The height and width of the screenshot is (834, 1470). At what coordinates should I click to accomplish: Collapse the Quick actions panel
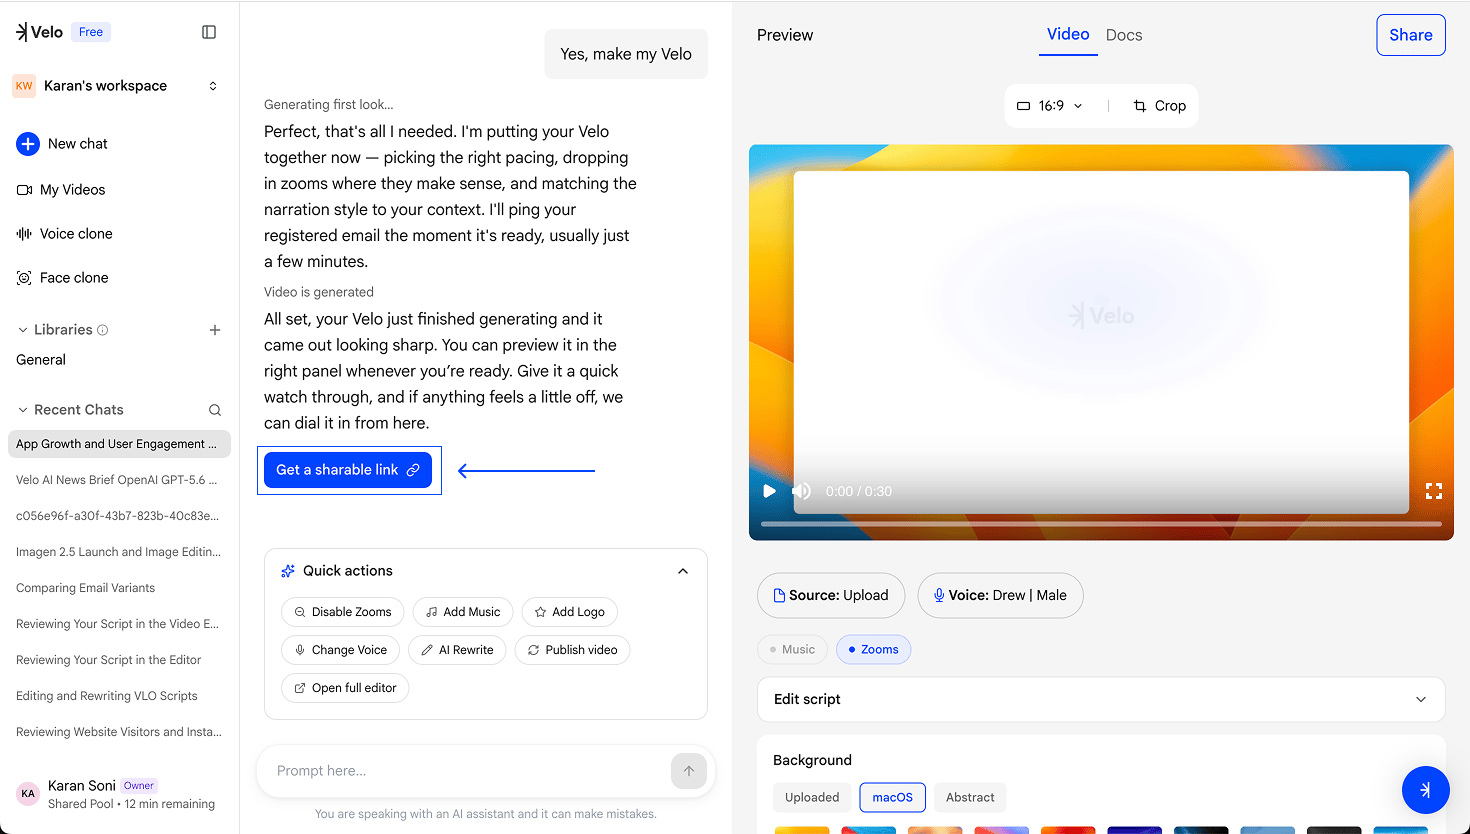[x=683, y=571]
